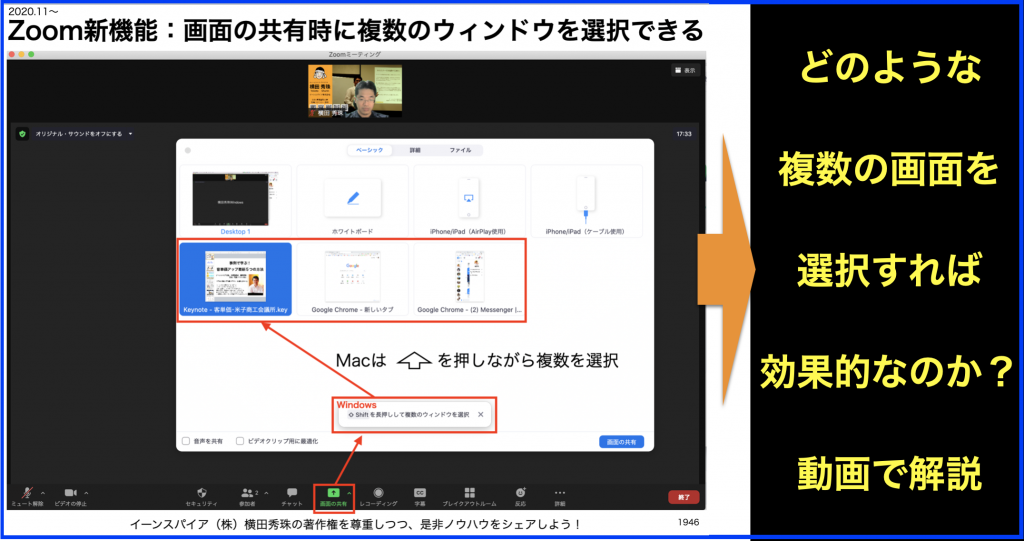Select the Desktop 1 thumbnail
The width and height of the screenshot is (1024, 541).
tap(236, 201)
